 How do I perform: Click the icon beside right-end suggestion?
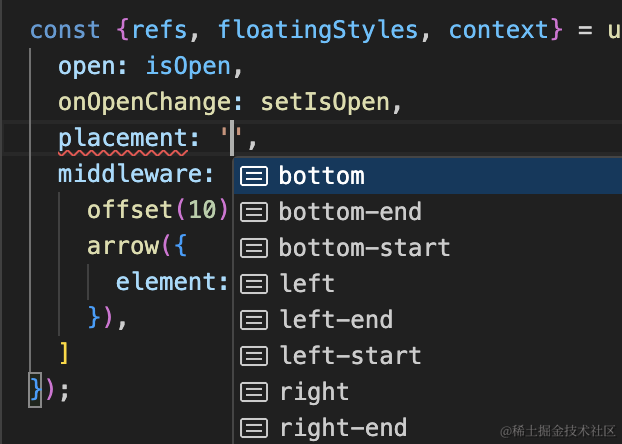(255, 428)
